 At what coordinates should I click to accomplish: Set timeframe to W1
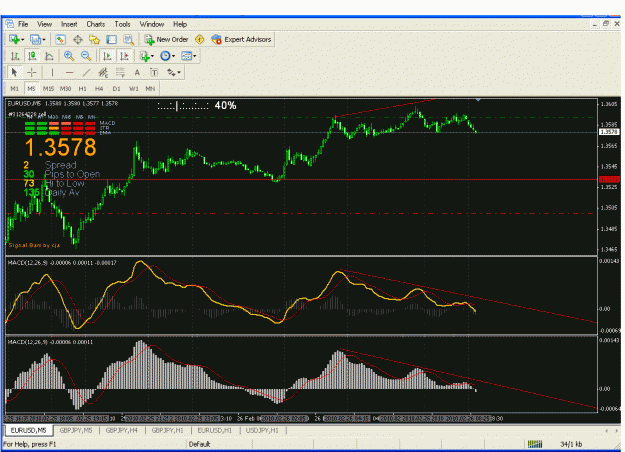(134, 88)
